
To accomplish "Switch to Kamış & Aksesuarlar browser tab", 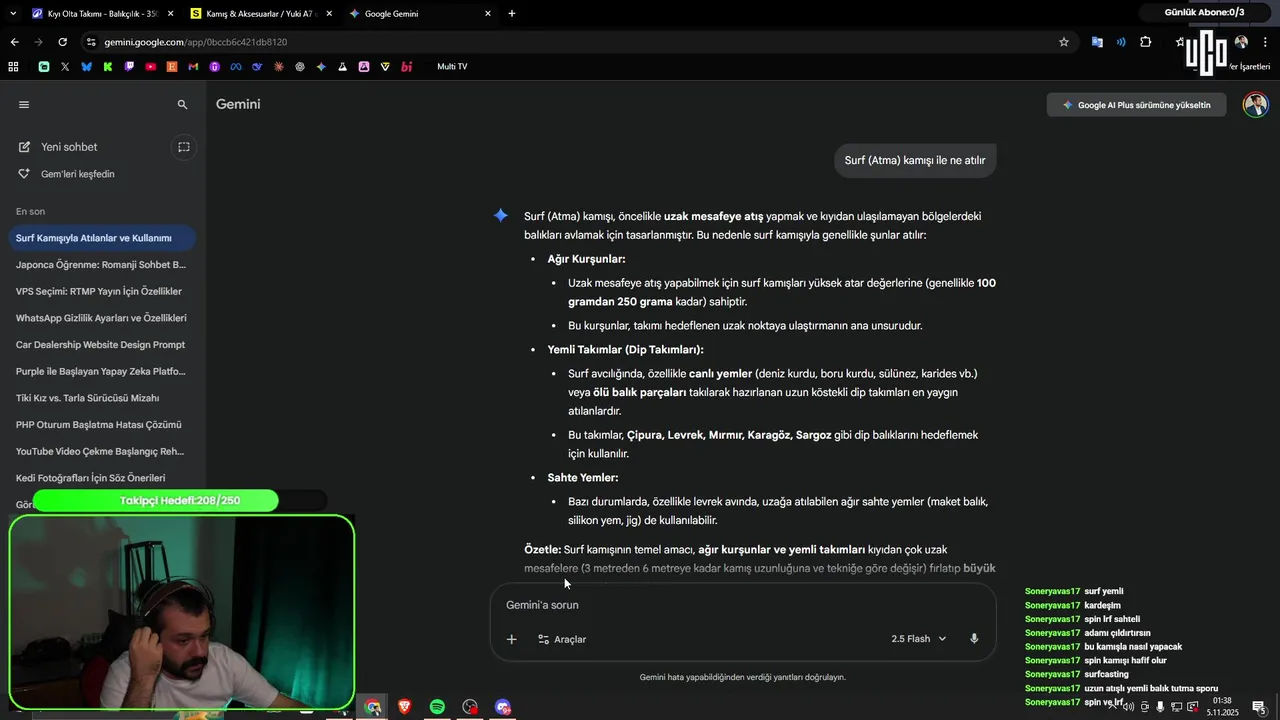I will [260, 14].
